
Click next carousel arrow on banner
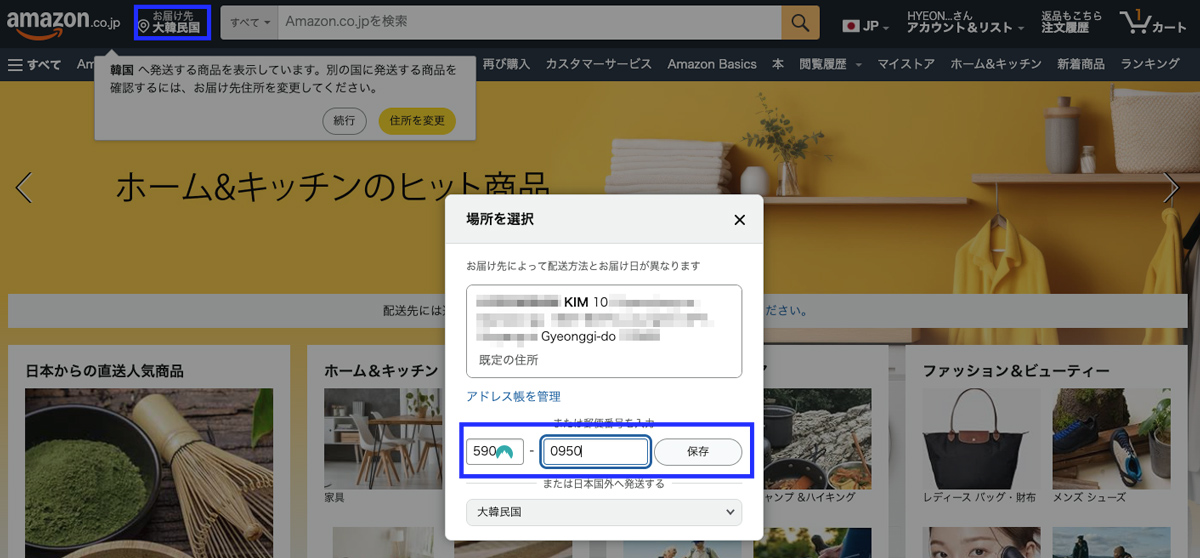click(x=1171, y=186)
